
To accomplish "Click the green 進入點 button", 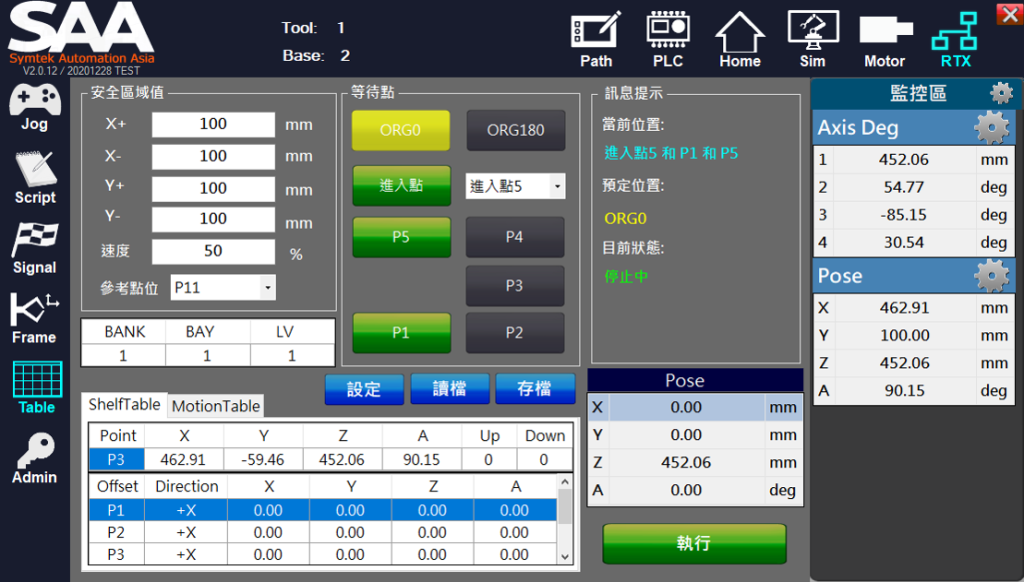I will pyautogui.click(x=401, y=186).
